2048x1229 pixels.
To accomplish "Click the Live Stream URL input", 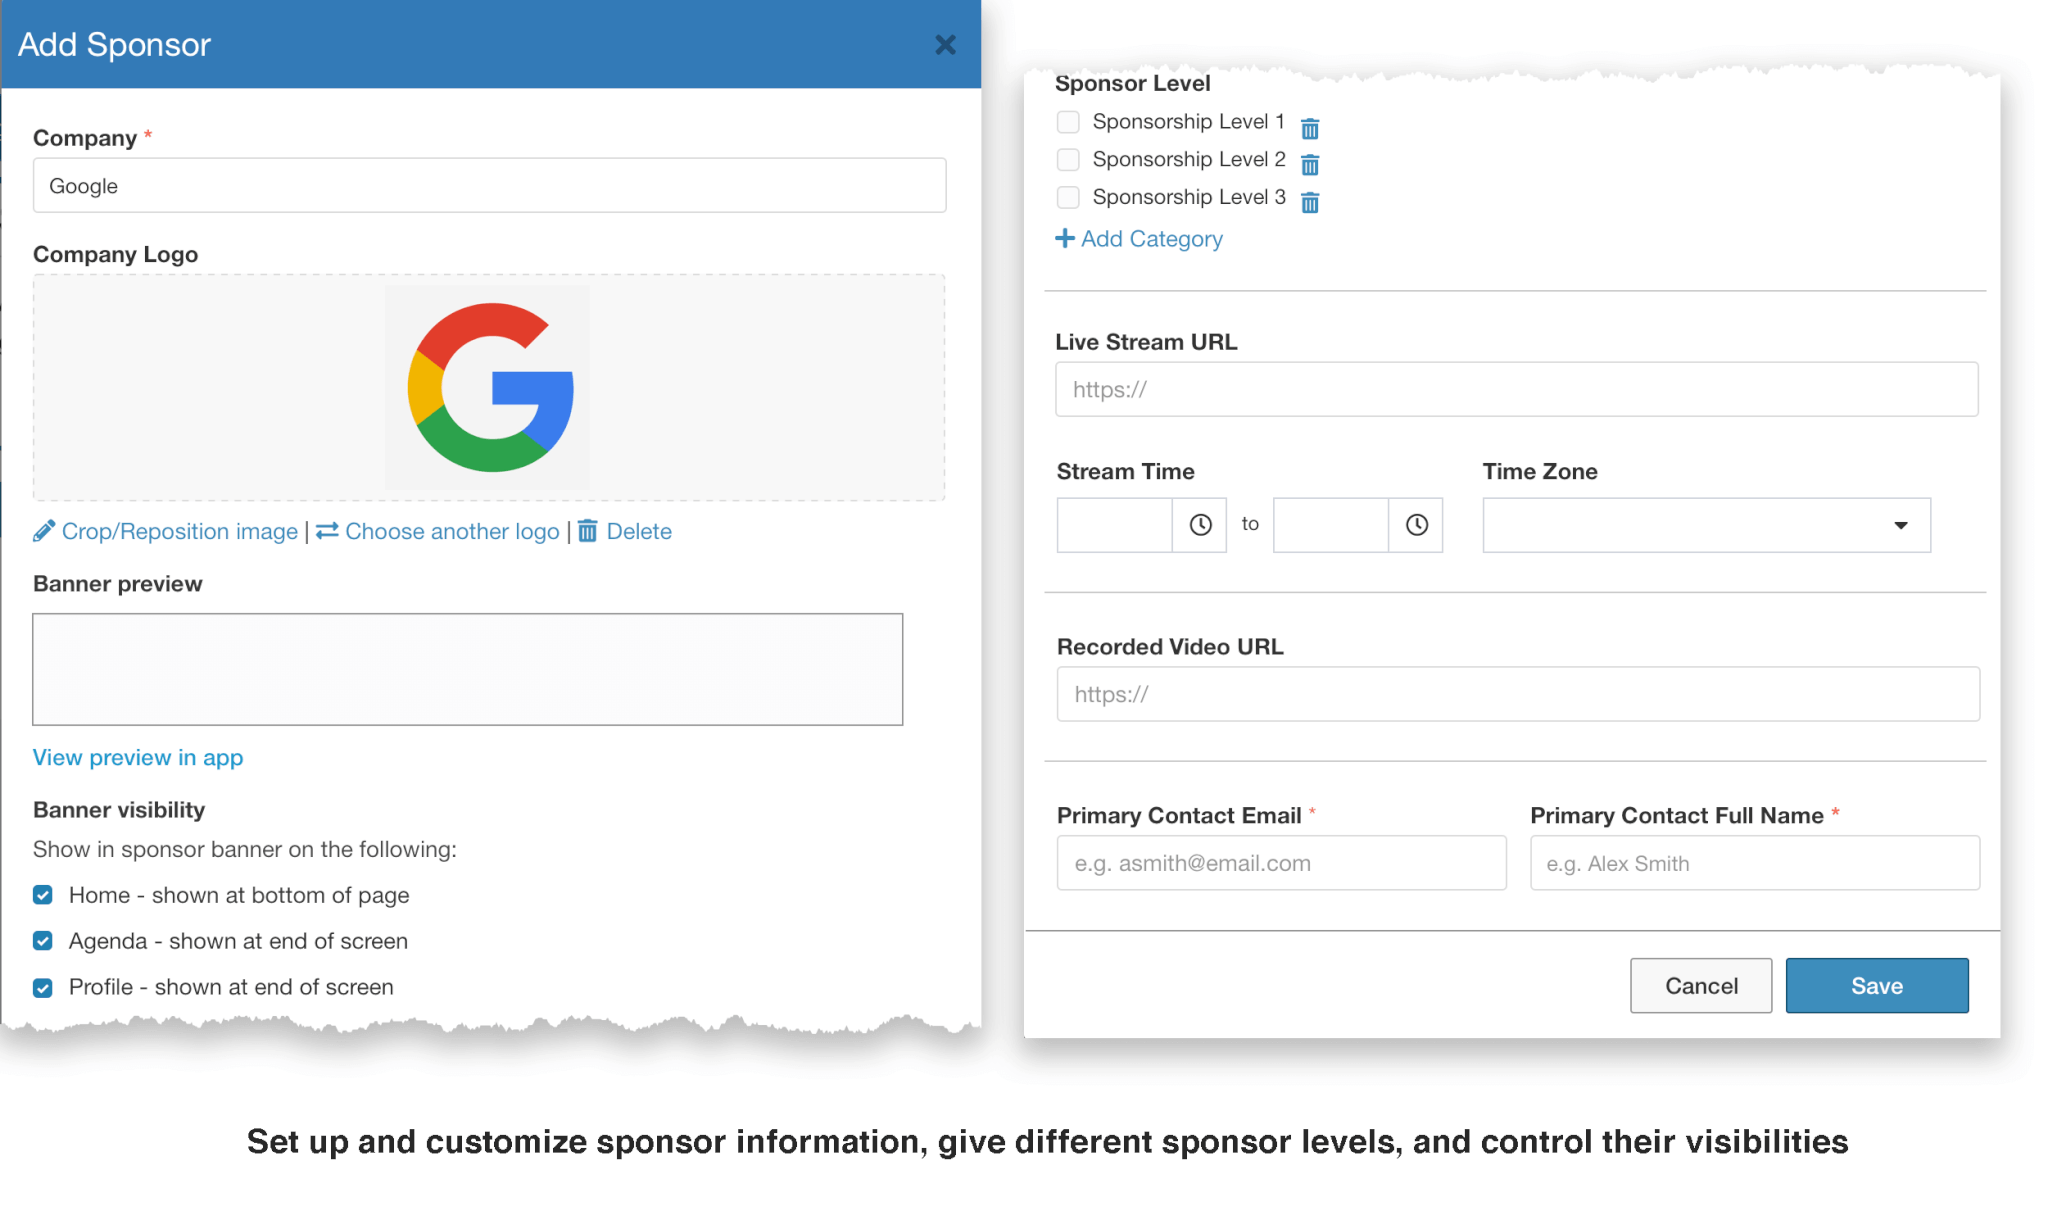I will coord(1516,389).
